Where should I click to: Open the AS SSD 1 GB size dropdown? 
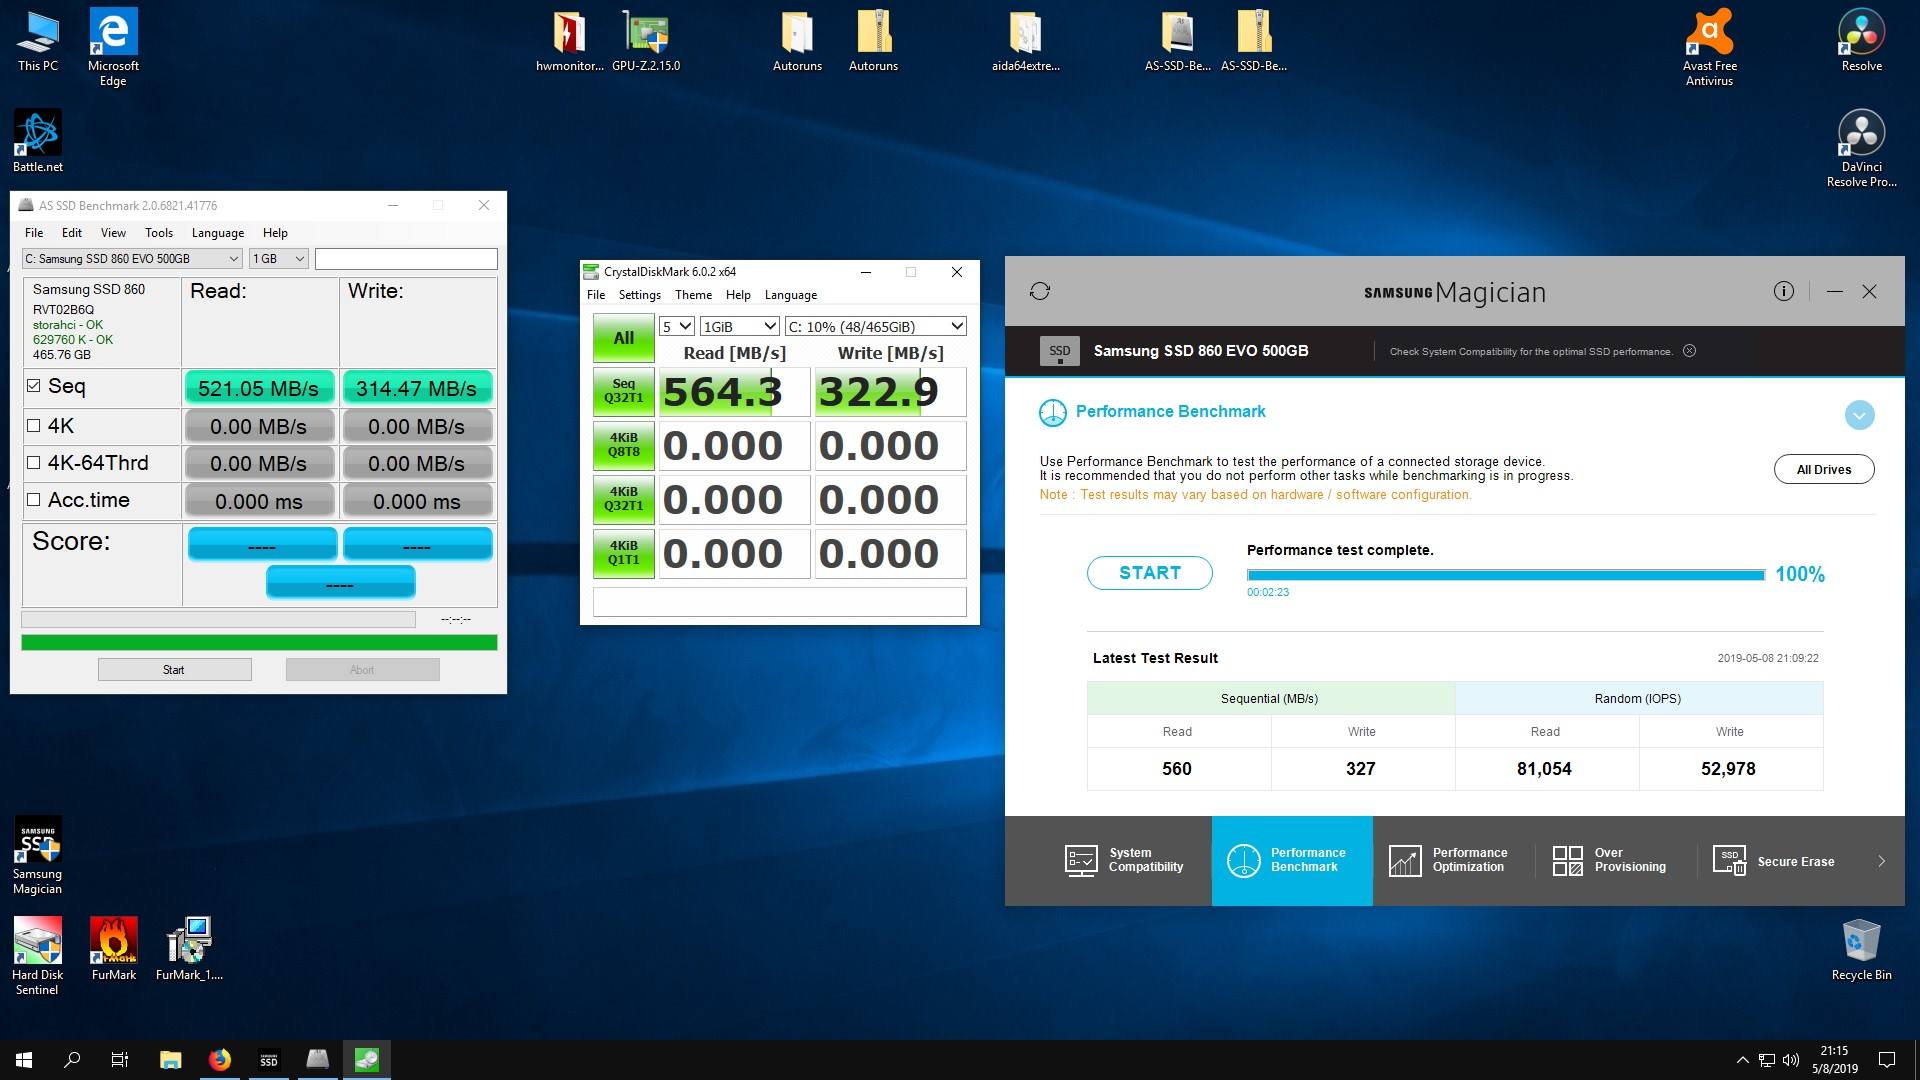coord(278,259)
